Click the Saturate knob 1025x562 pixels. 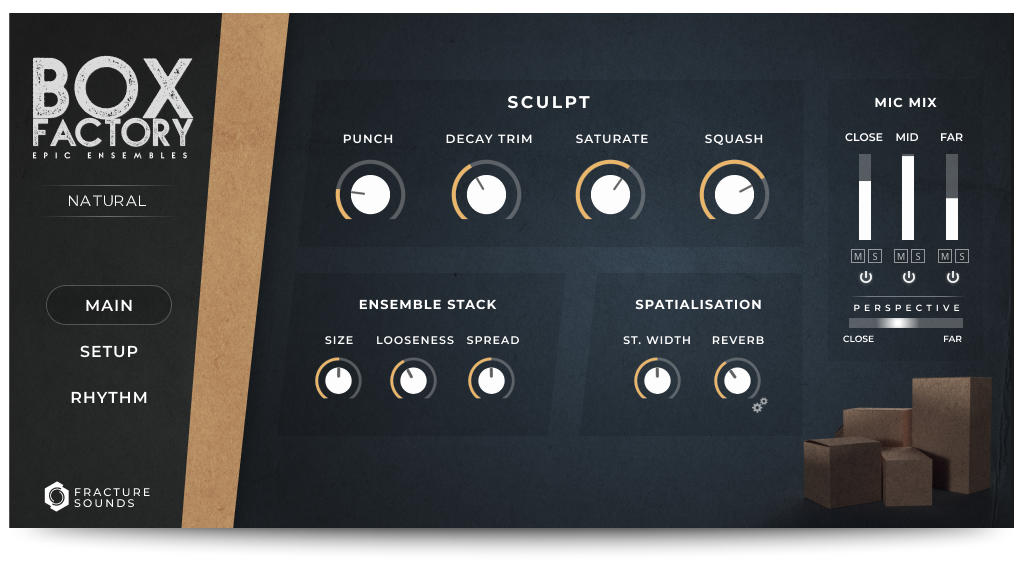[x=611, y=194]
